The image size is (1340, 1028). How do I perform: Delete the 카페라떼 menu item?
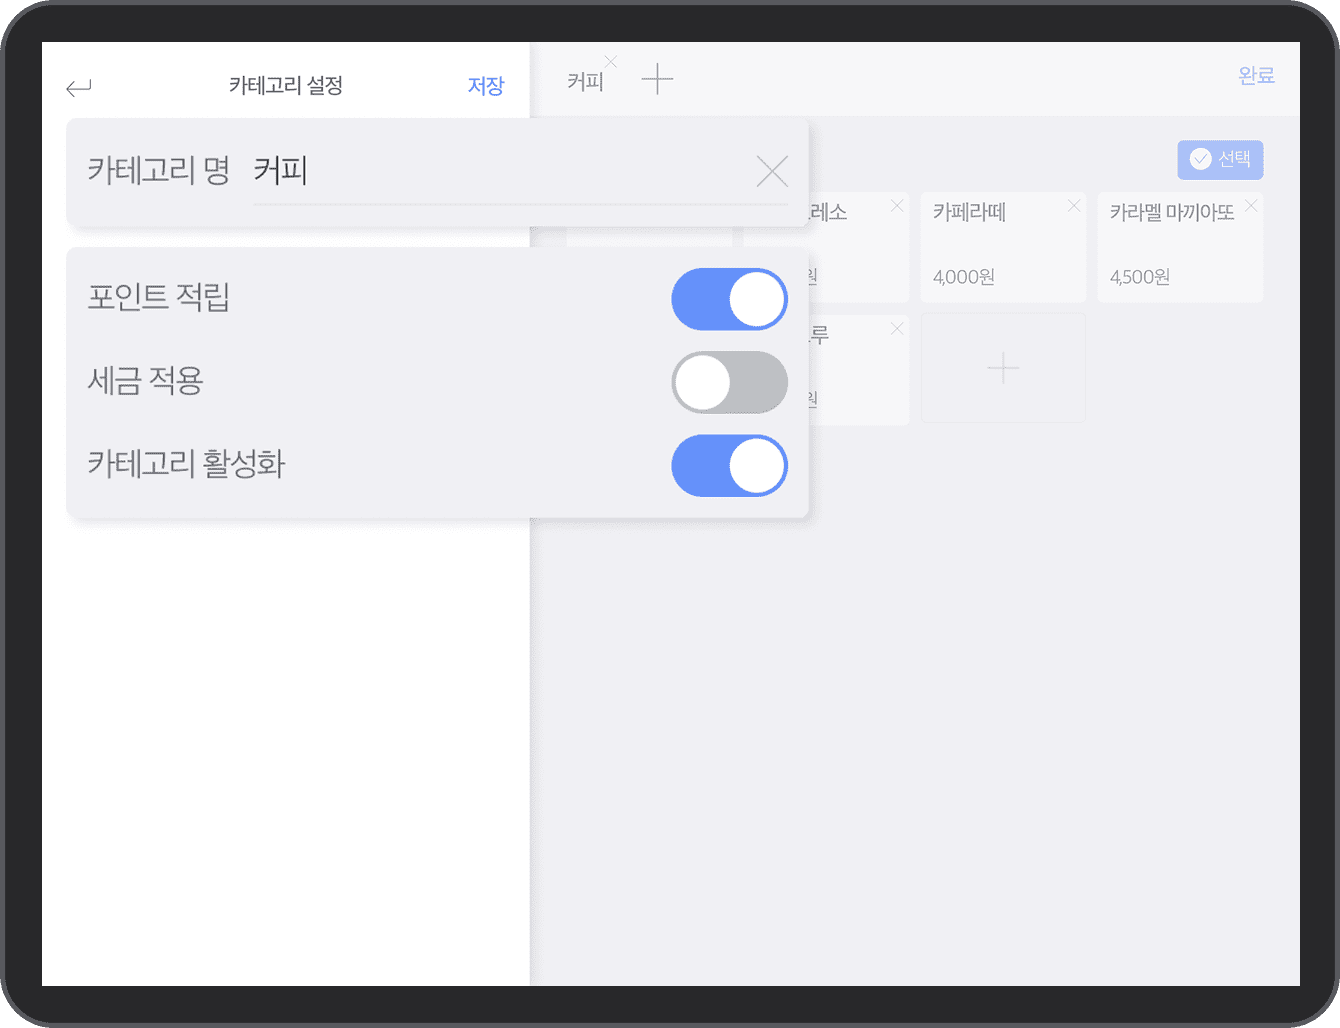pos(1074,206)
